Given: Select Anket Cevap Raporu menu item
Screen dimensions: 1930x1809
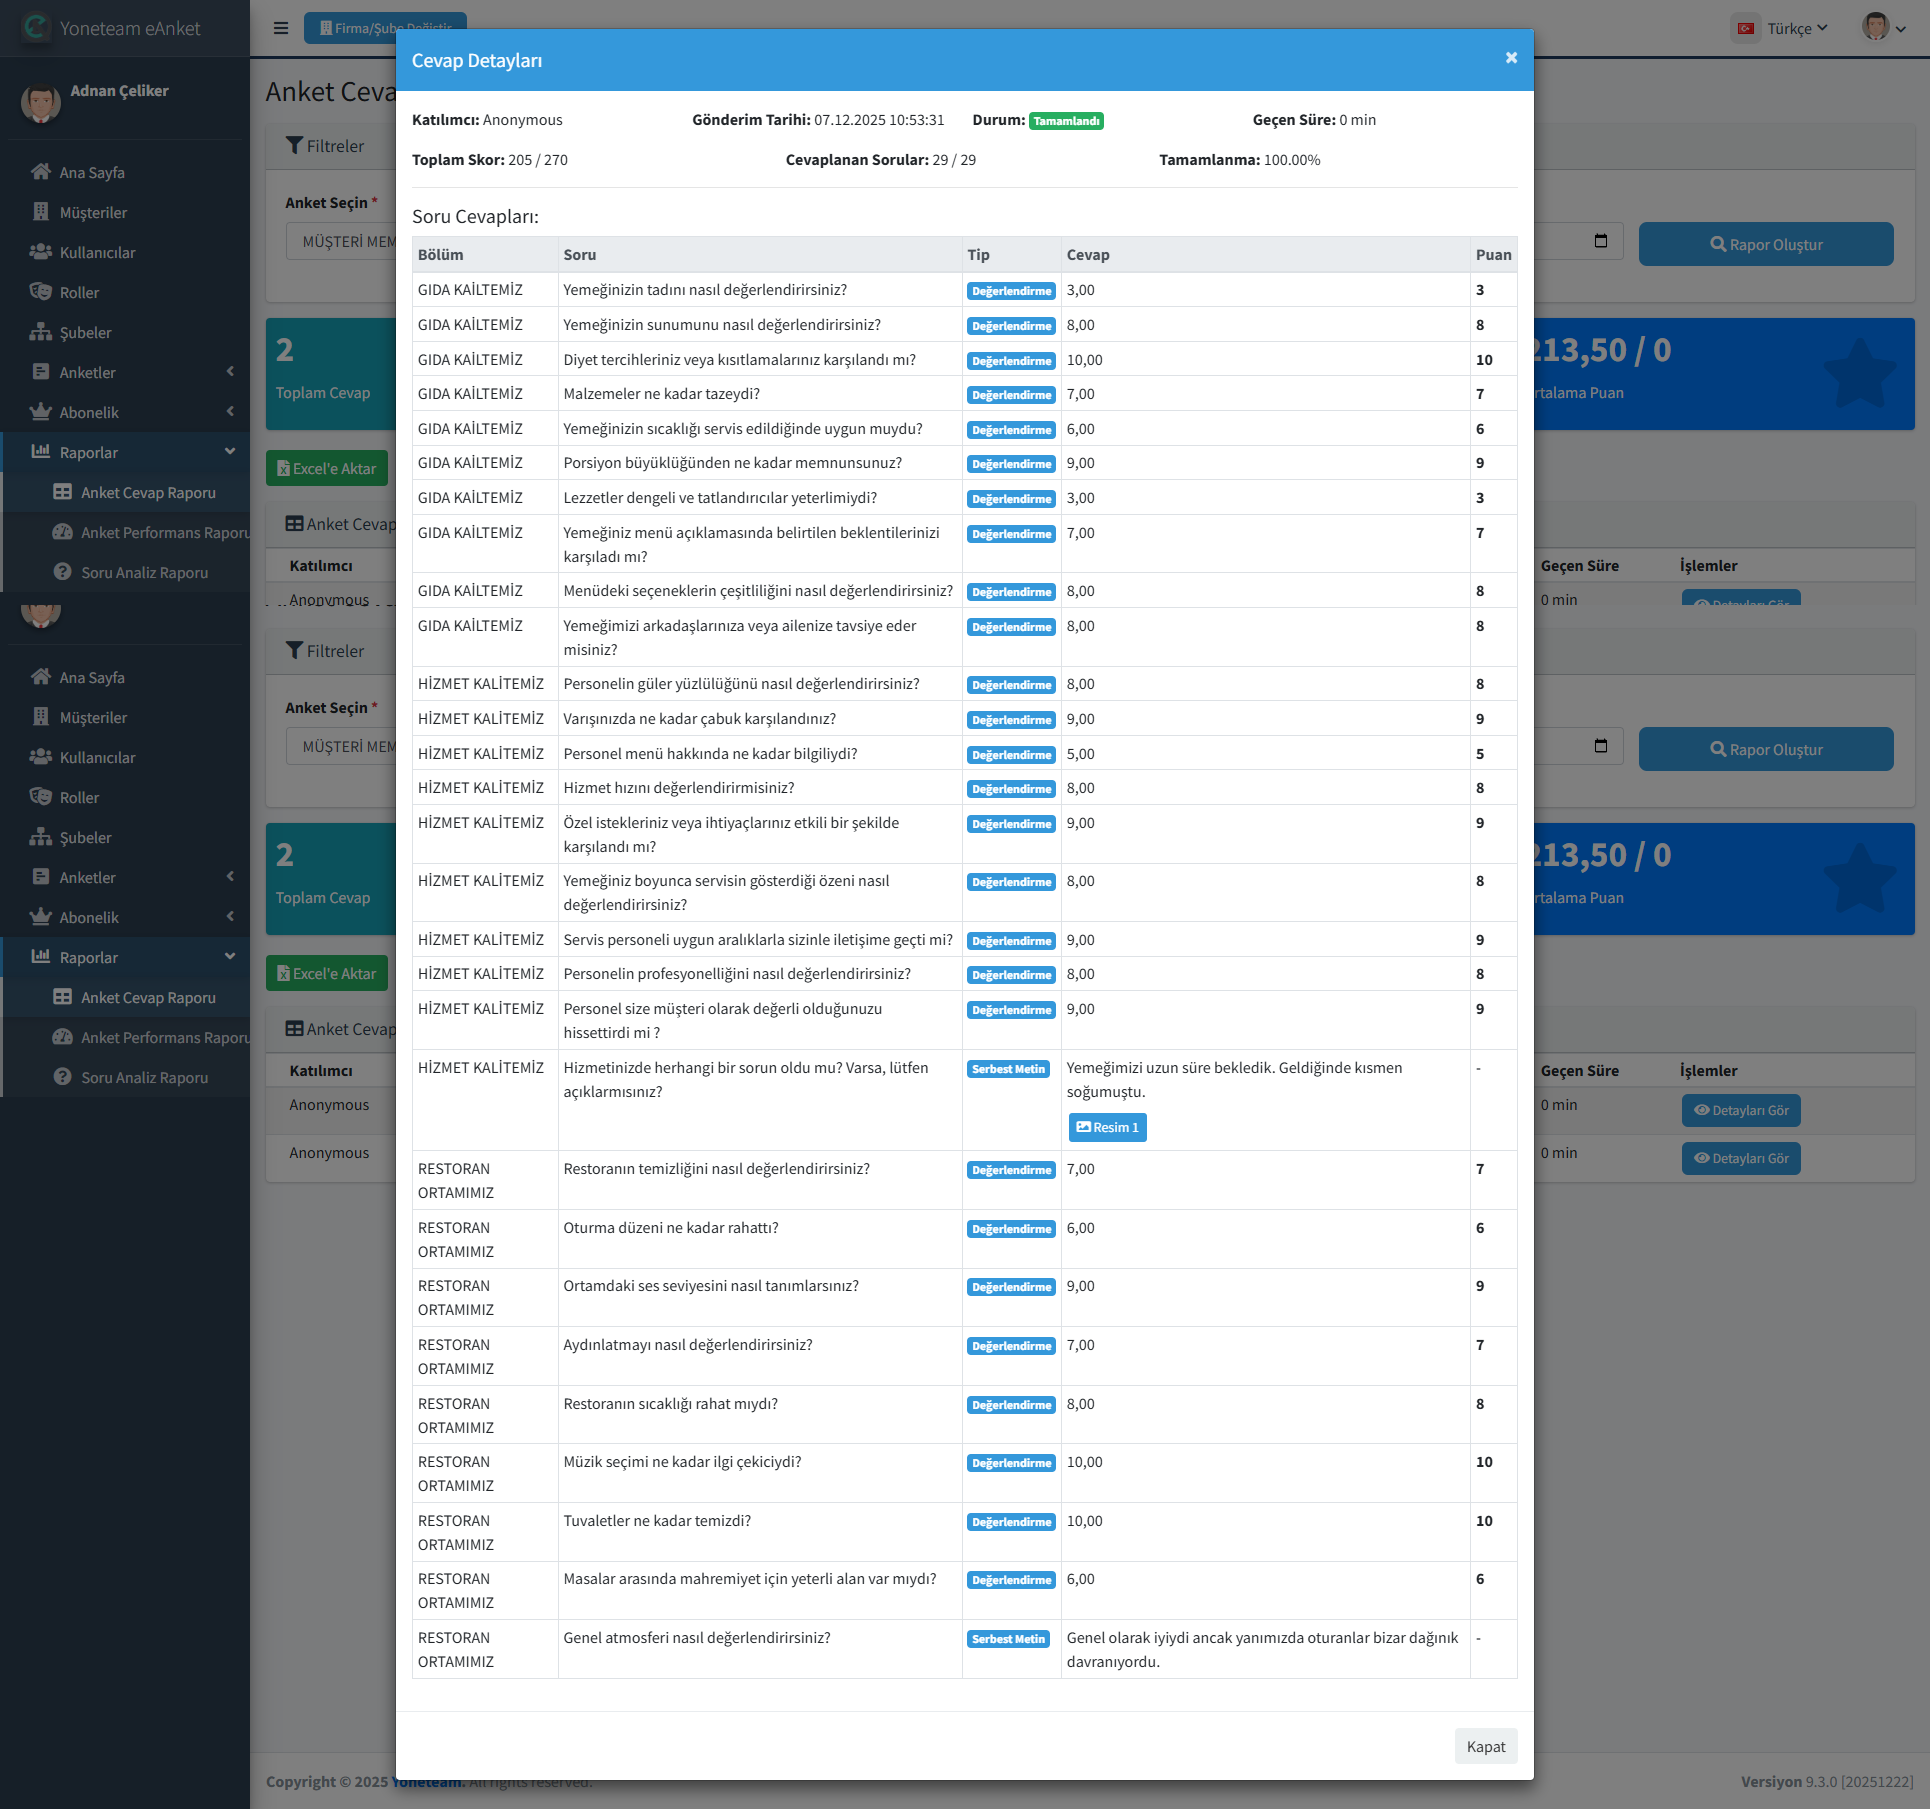Looking at the screenshot, I should click(x=148, y=492).
